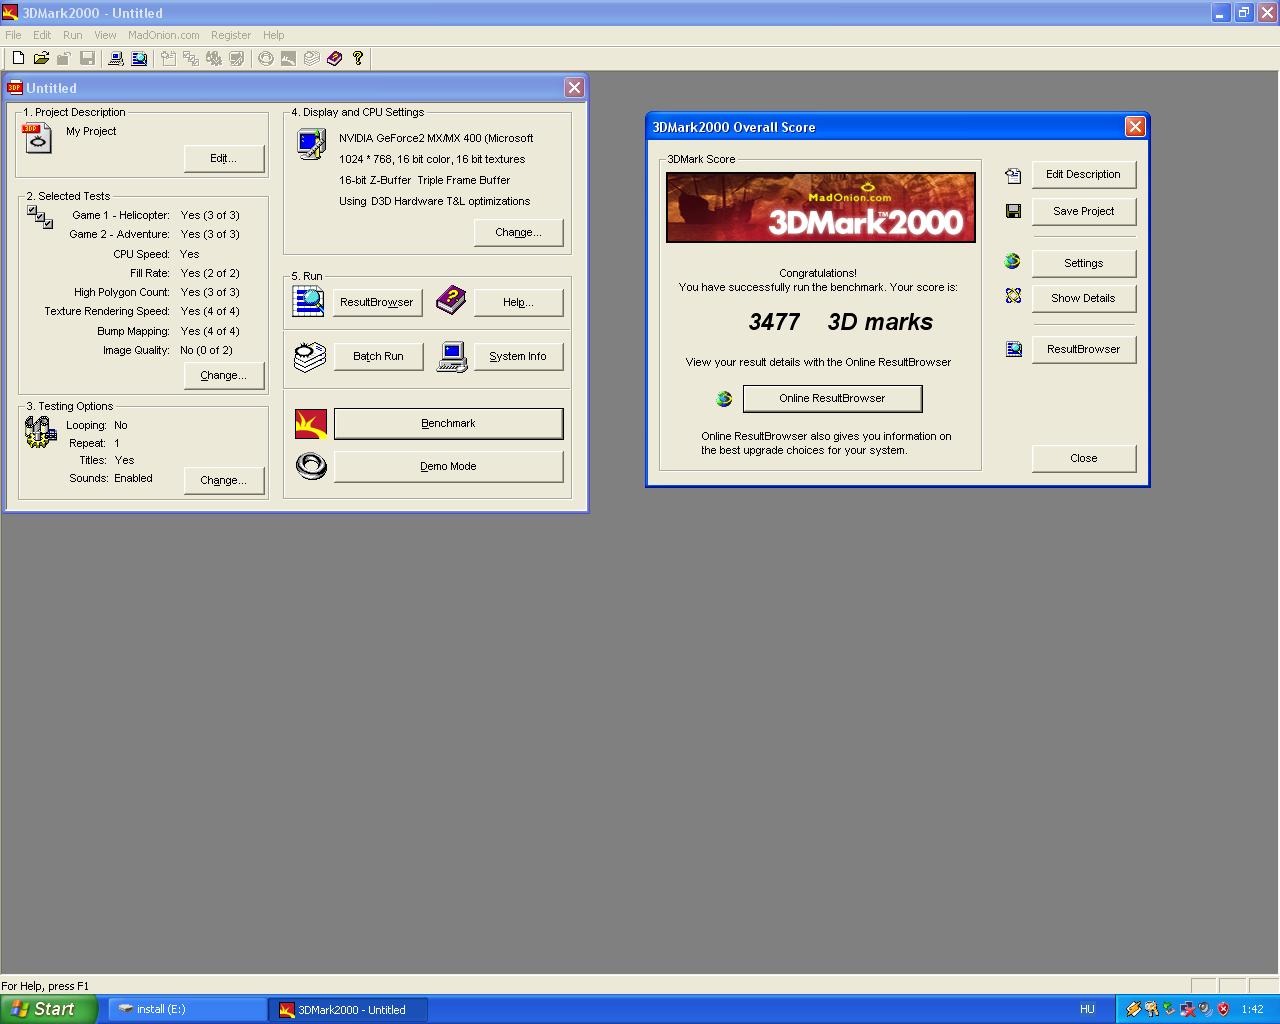
Task: Click Change... under Testing Options
Action: 224,480
